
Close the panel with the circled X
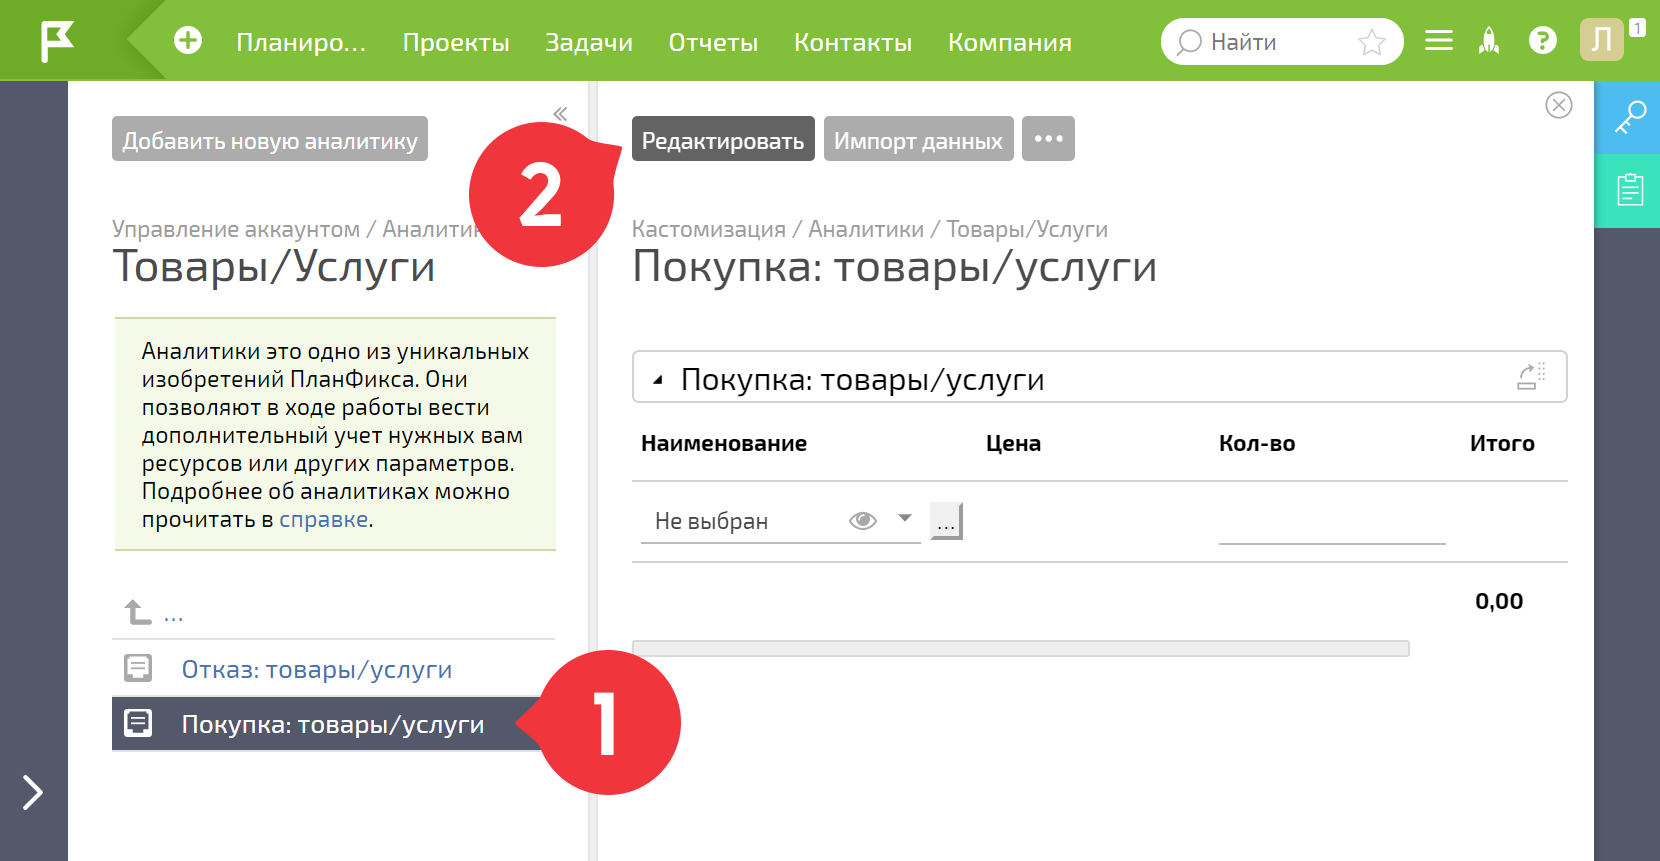1559,105
